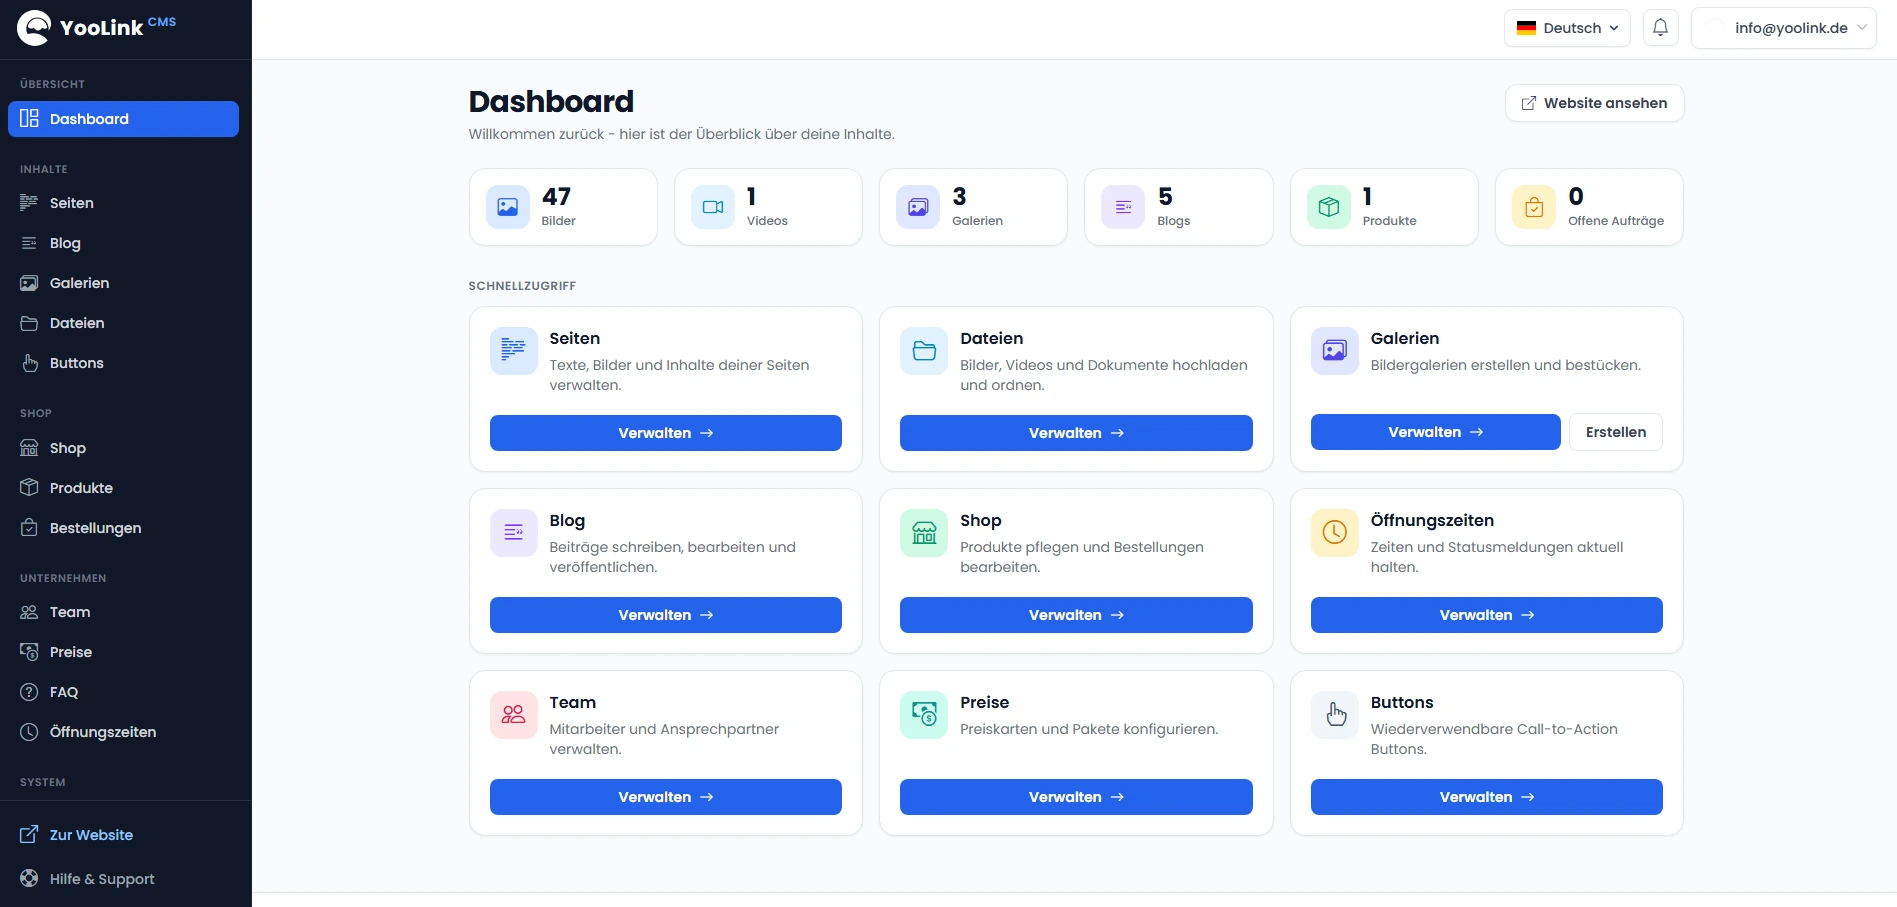The width and height of the screenshot is (1897, 907).
Task: Open Hilfe & Support link
Action: click(x=123, y=879)
